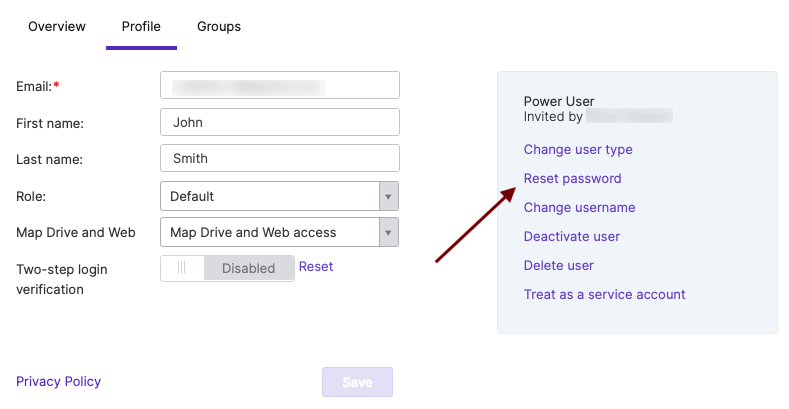The image size is (789, 409).
Task: Open the Map Drive and Web access dropdown
Action: 279,232
